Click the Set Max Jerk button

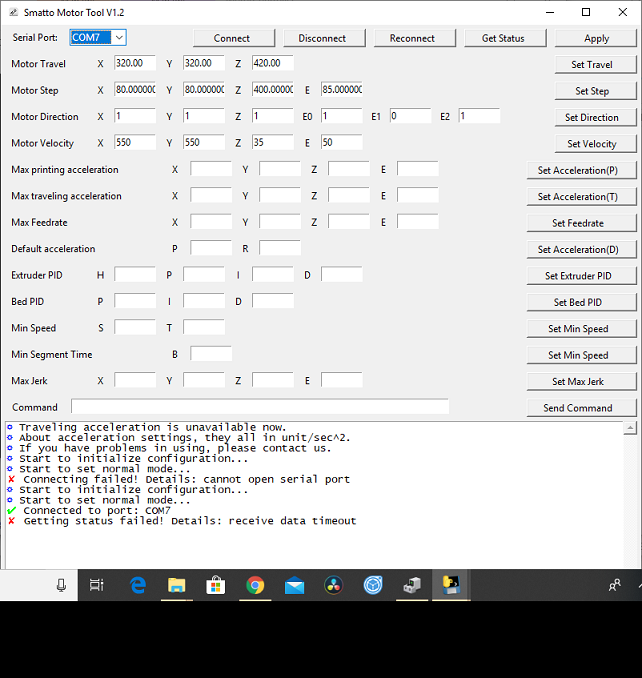[581, 381]
